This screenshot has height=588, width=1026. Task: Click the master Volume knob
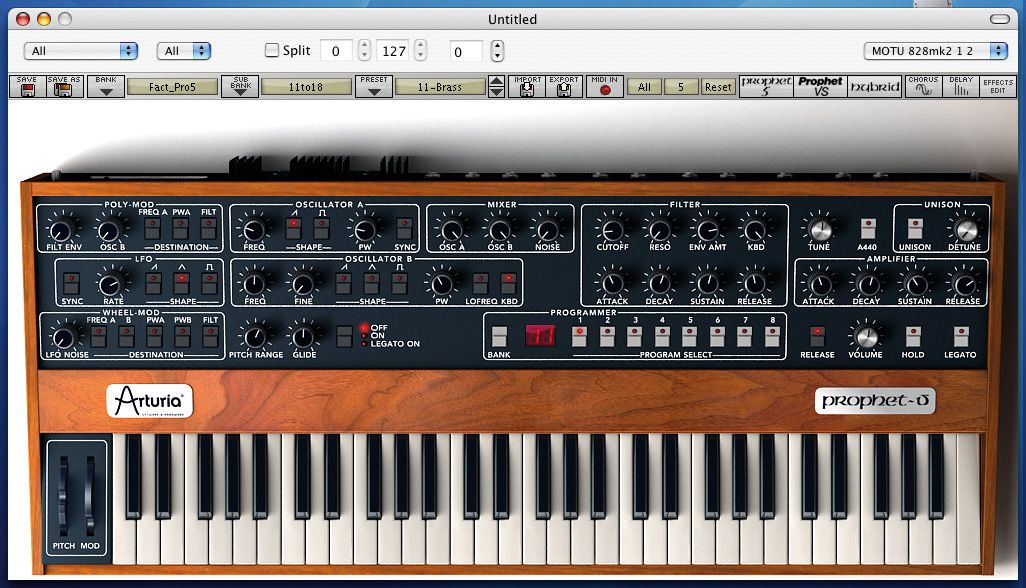pos(865,337)
